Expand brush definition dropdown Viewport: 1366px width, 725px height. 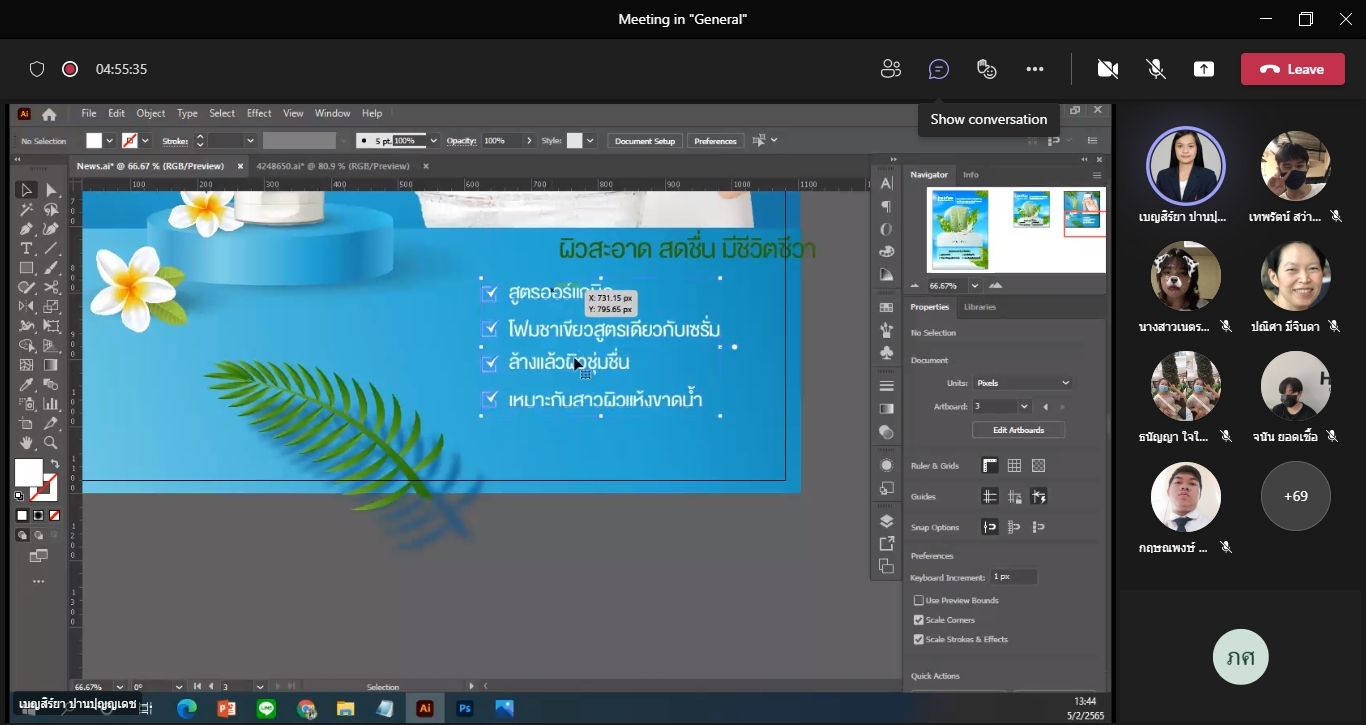tap(433, 141)
